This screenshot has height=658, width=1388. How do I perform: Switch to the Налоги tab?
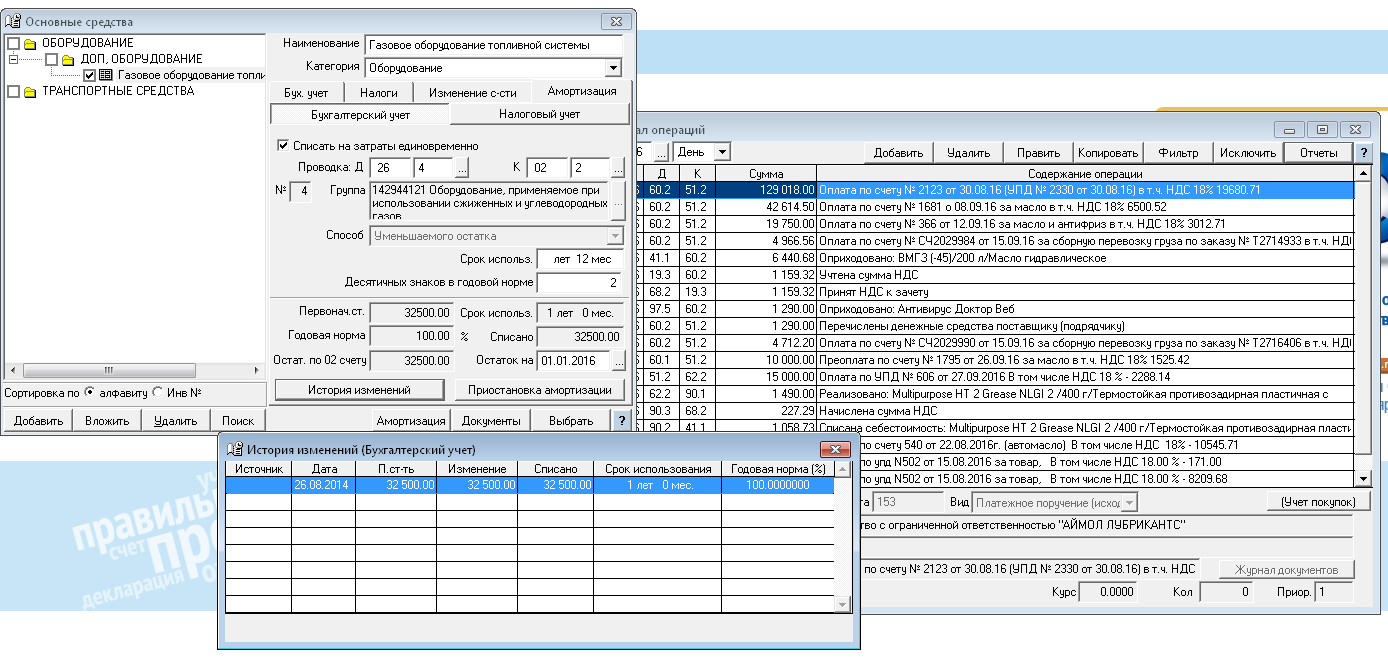379,93
